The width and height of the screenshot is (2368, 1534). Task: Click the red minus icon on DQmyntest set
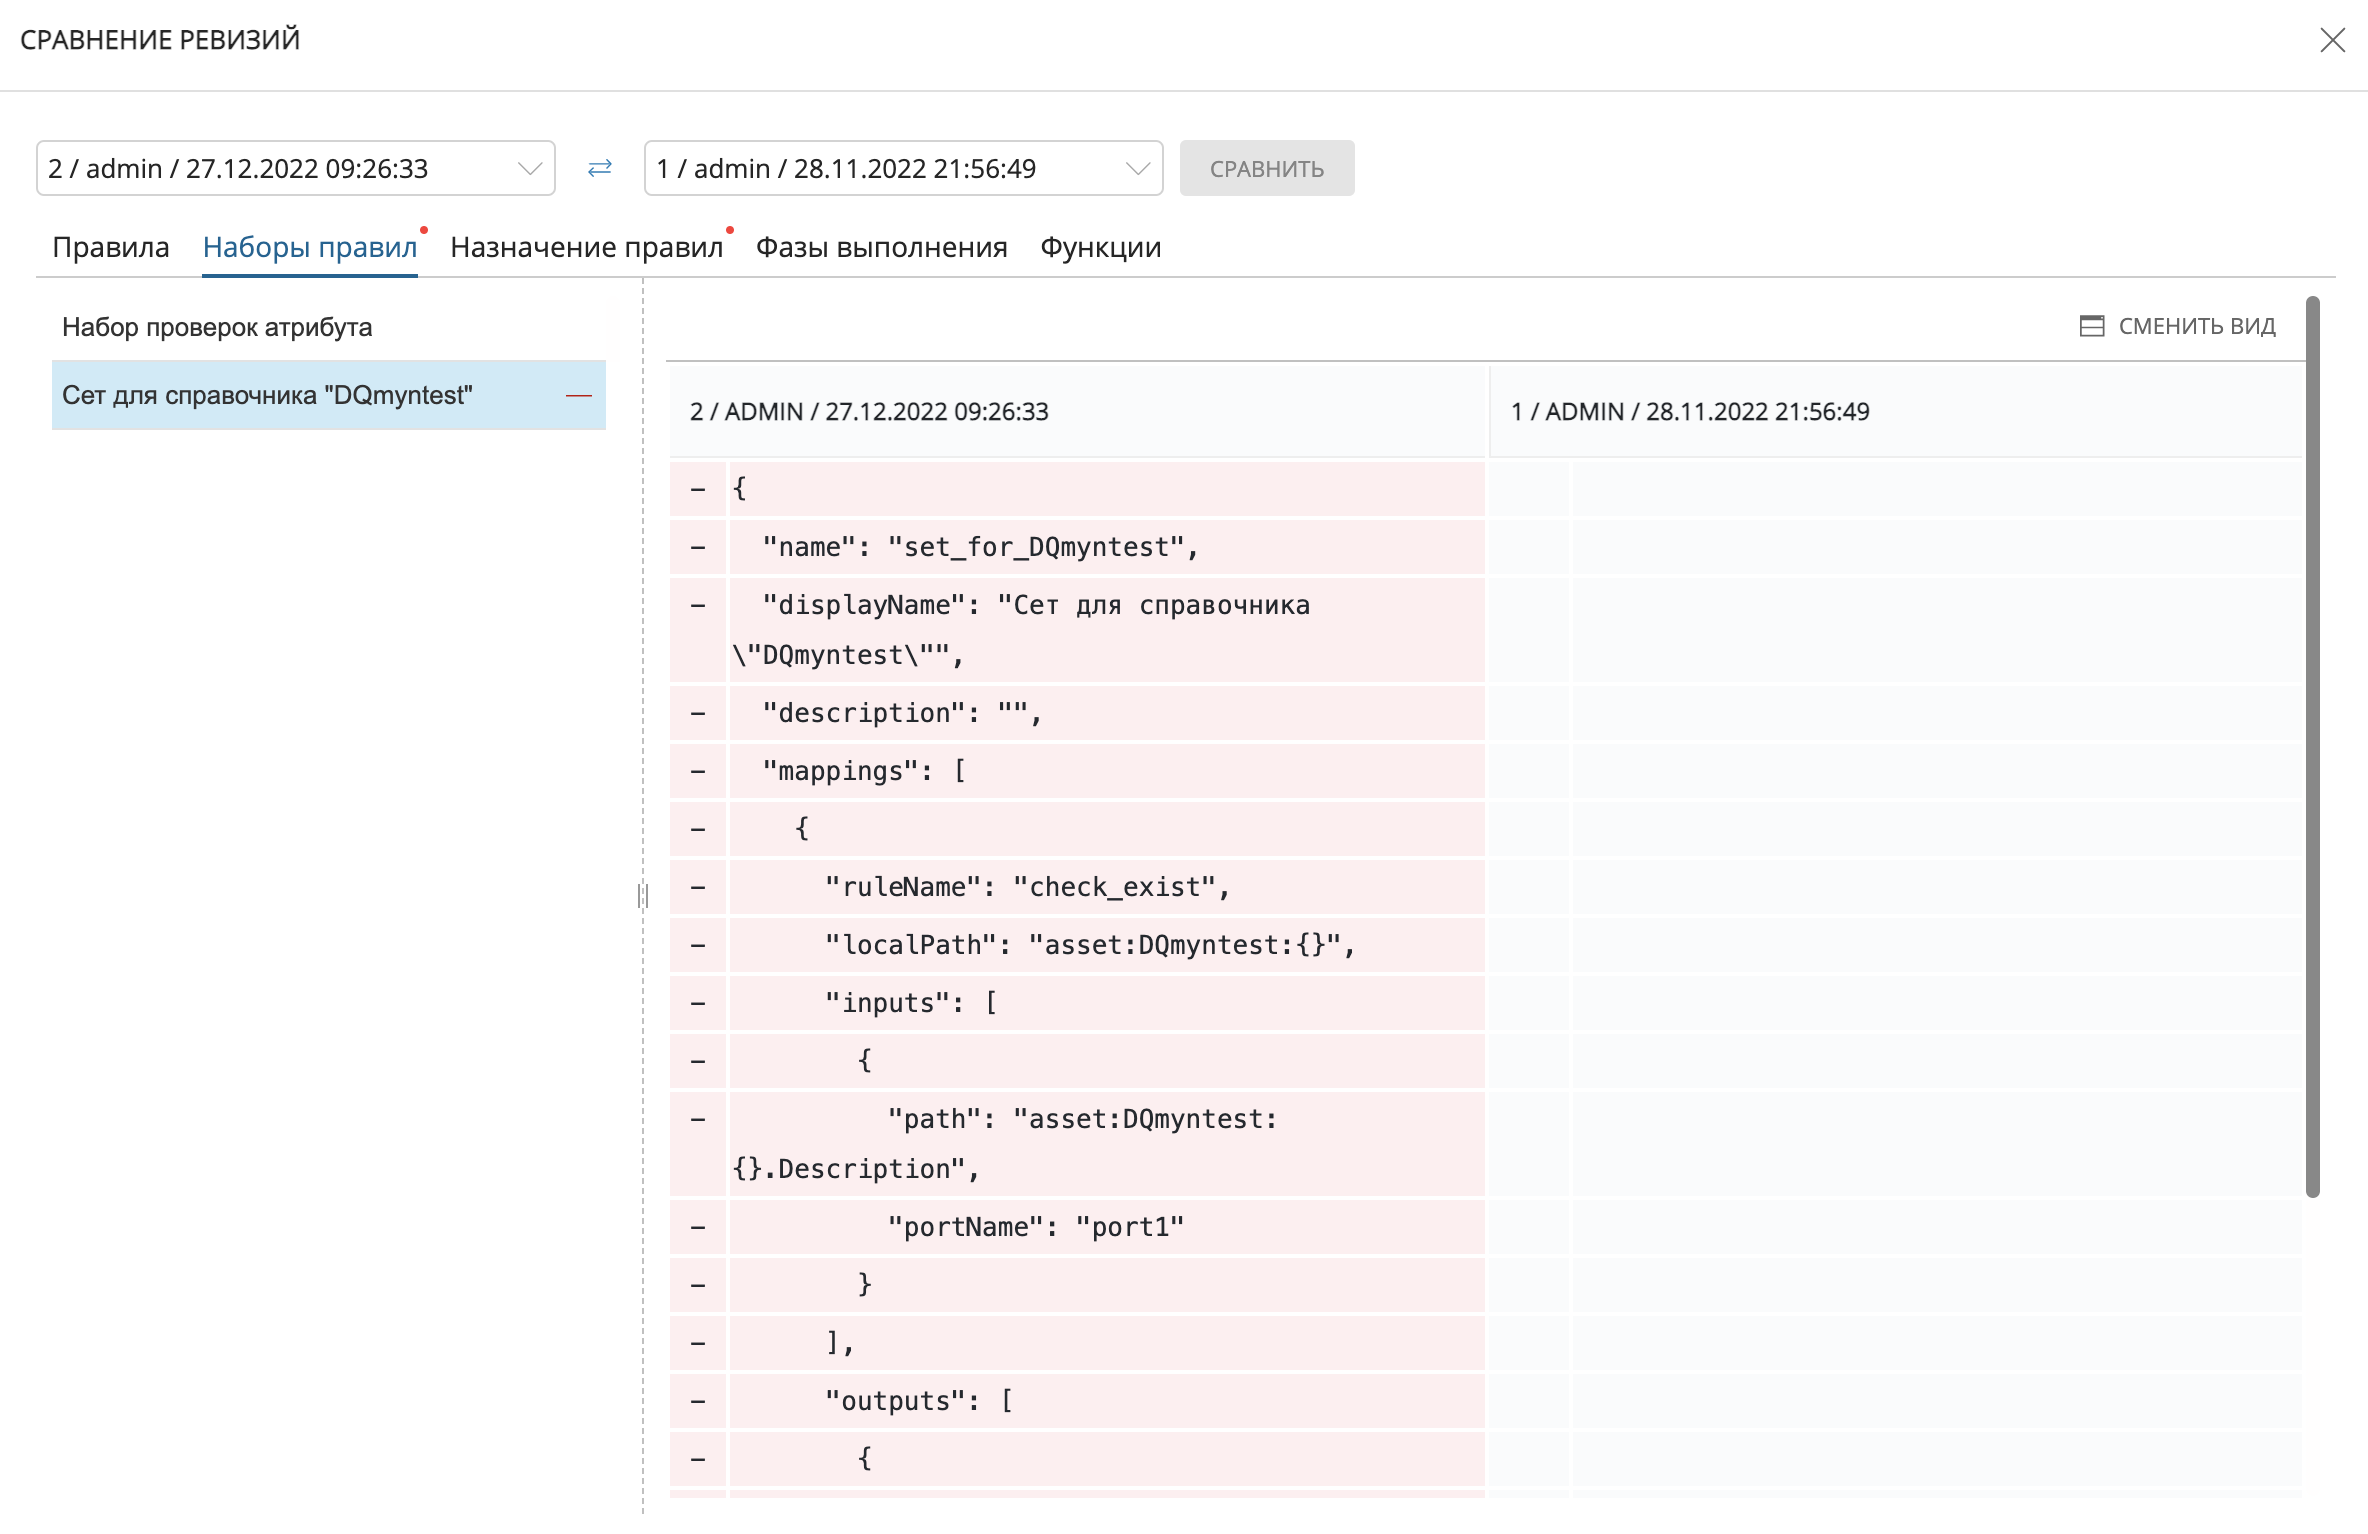pyautogui.click(x=578, y=395)
